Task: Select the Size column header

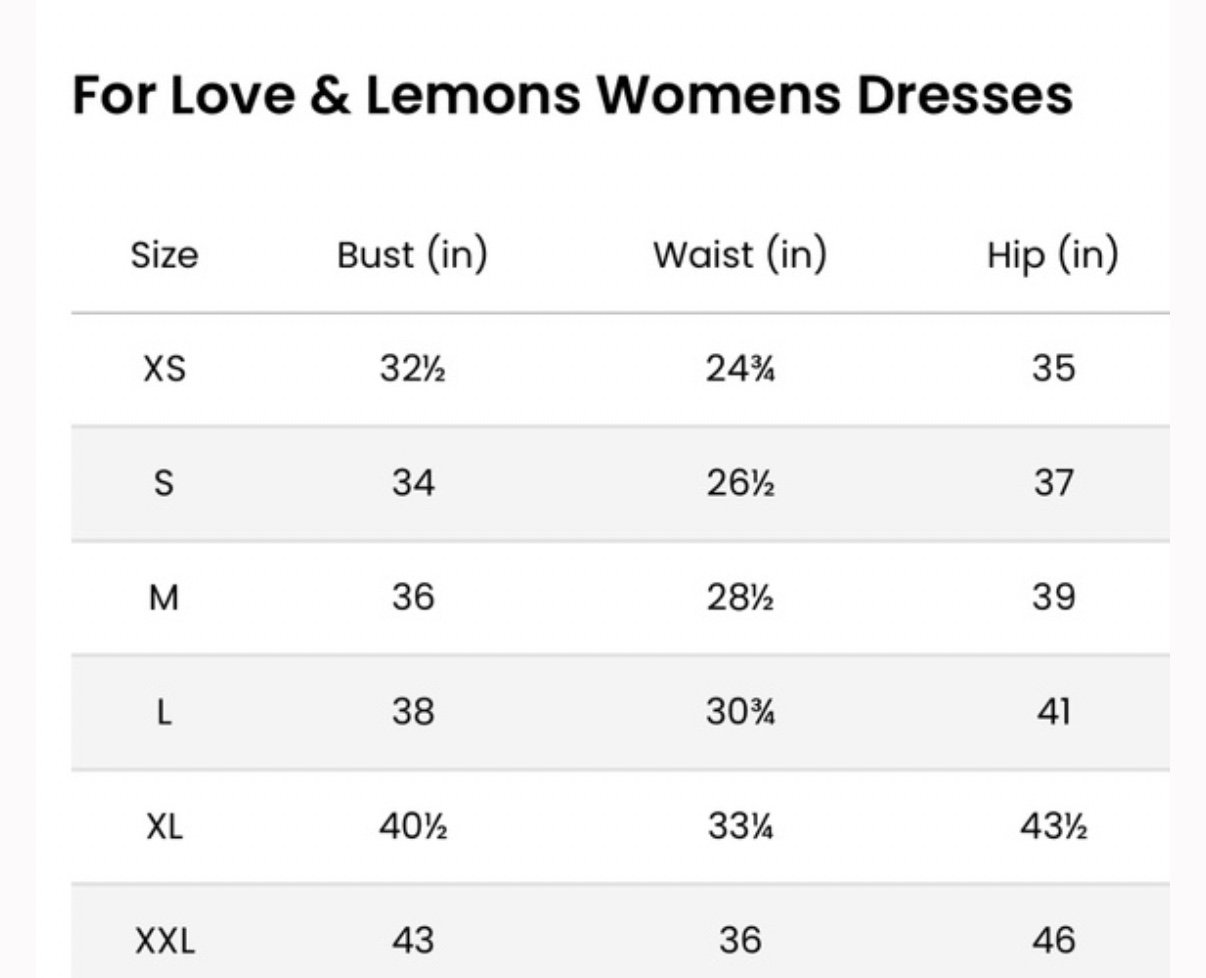Action: [x=164, y=255]
